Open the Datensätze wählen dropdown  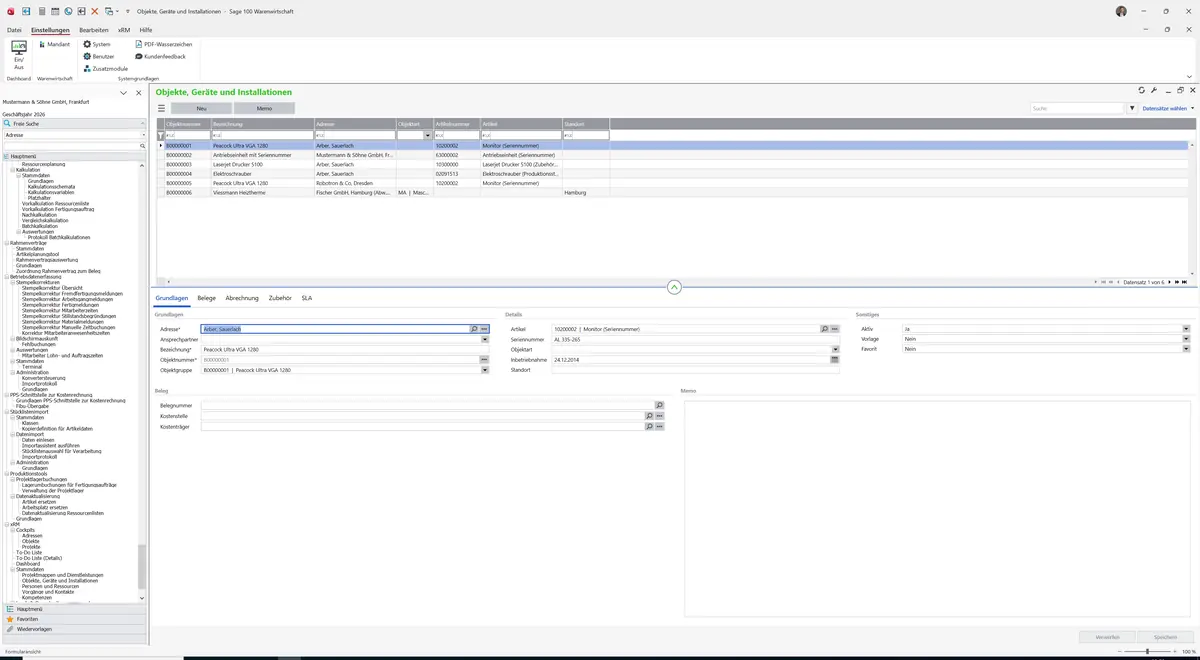(1168, 108)
